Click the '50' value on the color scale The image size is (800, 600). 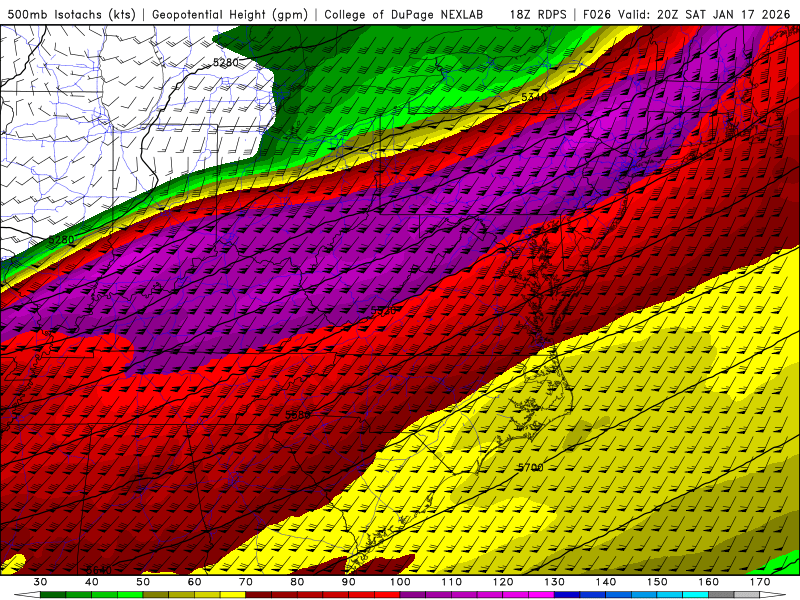click(x=143, y=582)
